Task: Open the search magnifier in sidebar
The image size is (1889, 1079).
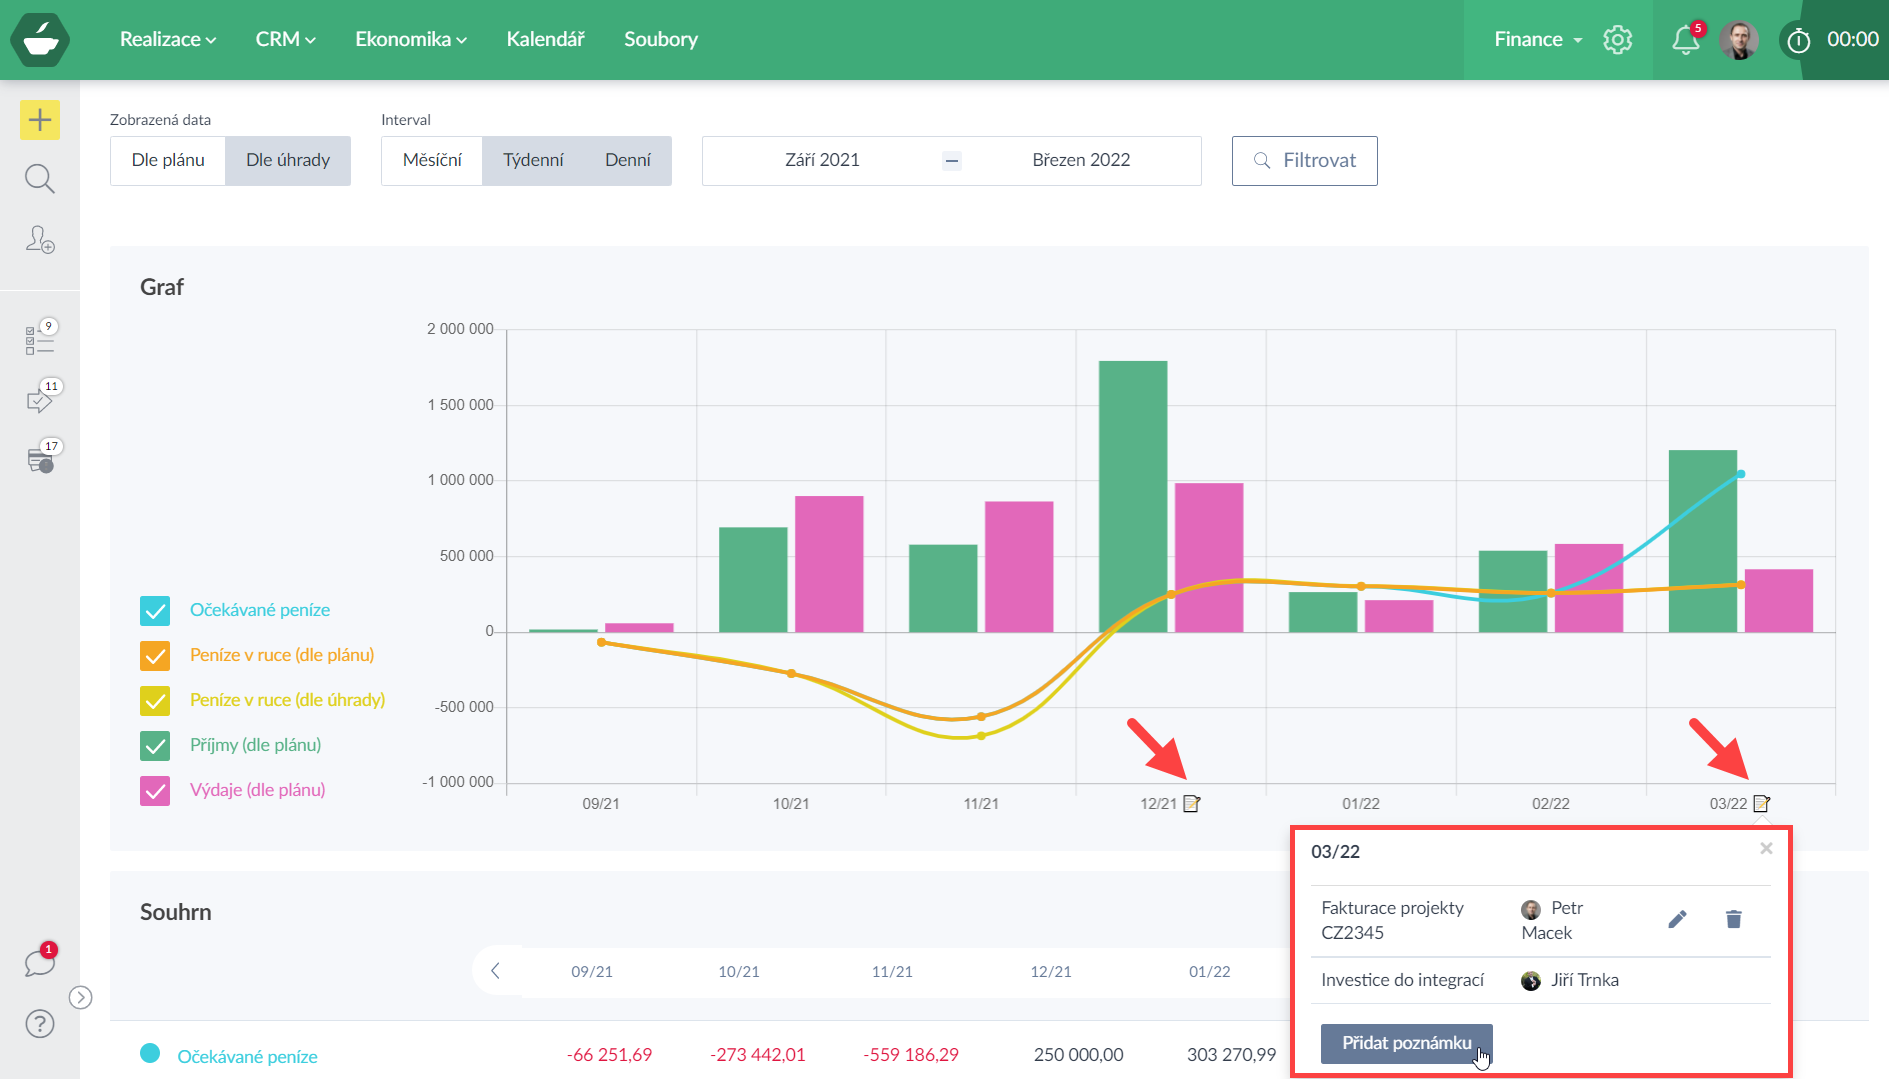Action: pyautogui.click(x=40, y=179)
